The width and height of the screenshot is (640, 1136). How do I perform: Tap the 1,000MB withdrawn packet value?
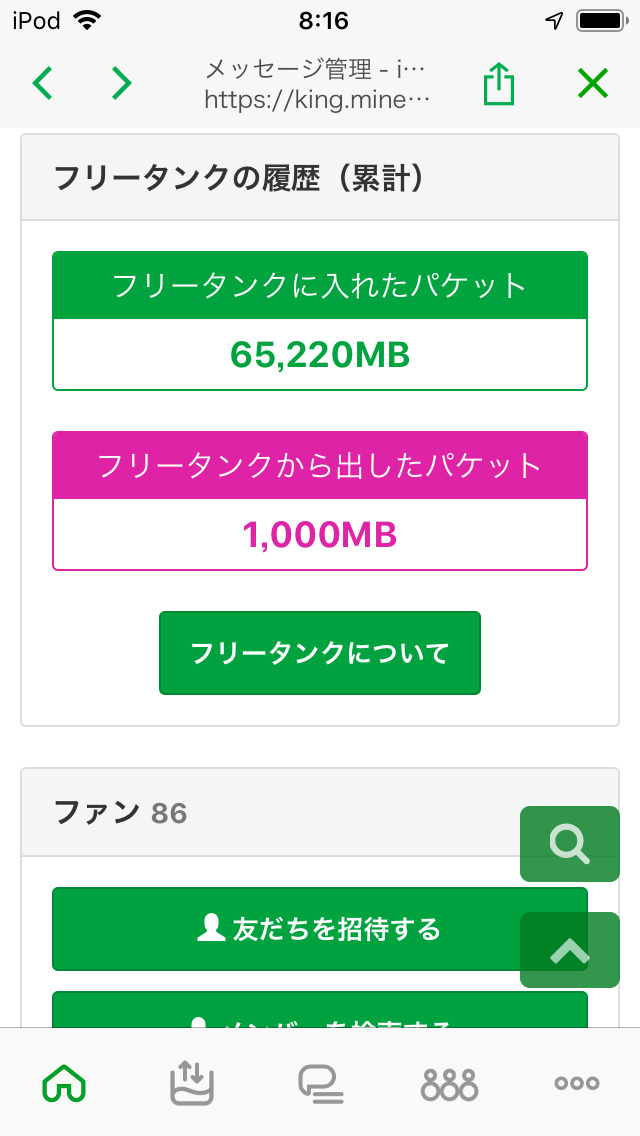click(320, 535)
